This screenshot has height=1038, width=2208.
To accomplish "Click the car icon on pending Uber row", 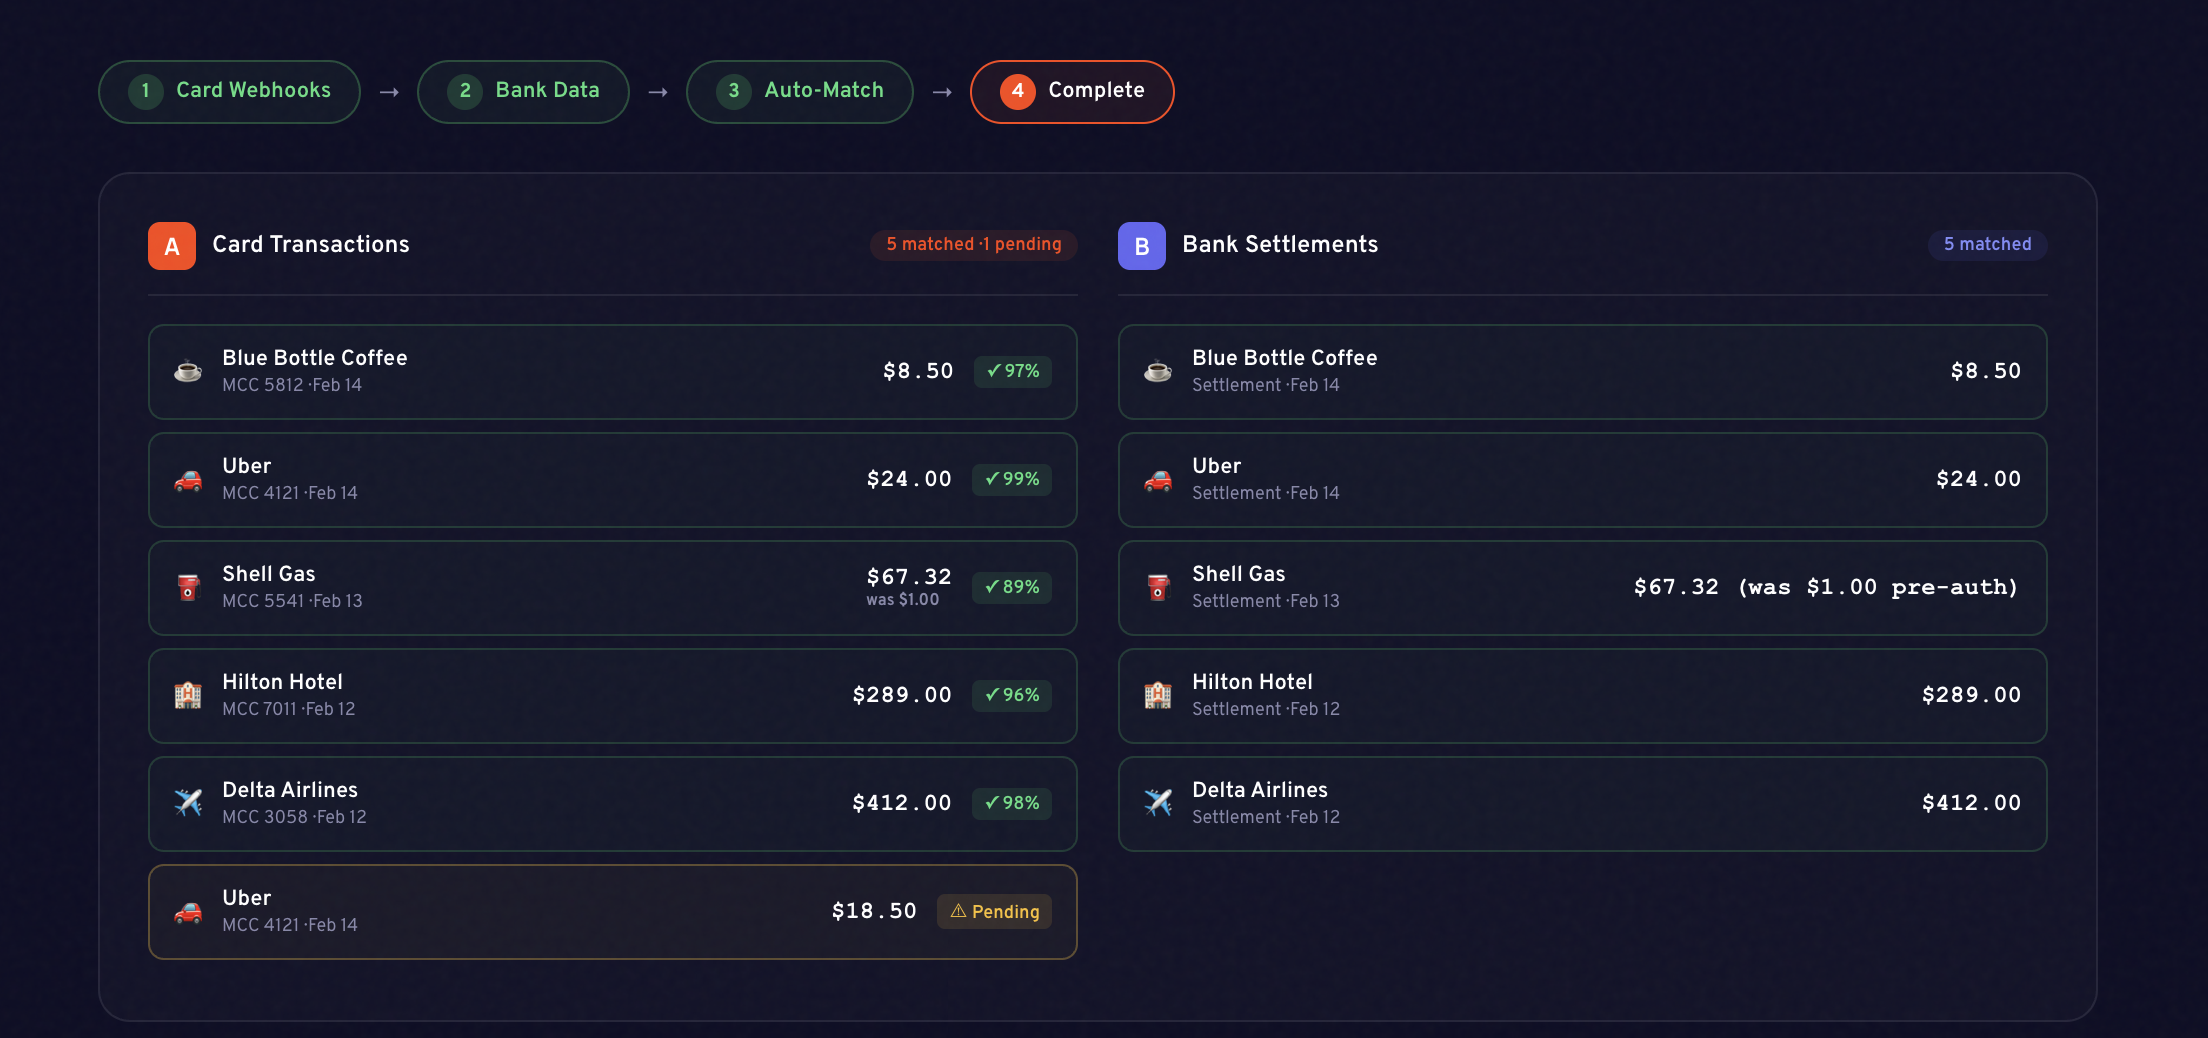I will click(x=188, y=912).
